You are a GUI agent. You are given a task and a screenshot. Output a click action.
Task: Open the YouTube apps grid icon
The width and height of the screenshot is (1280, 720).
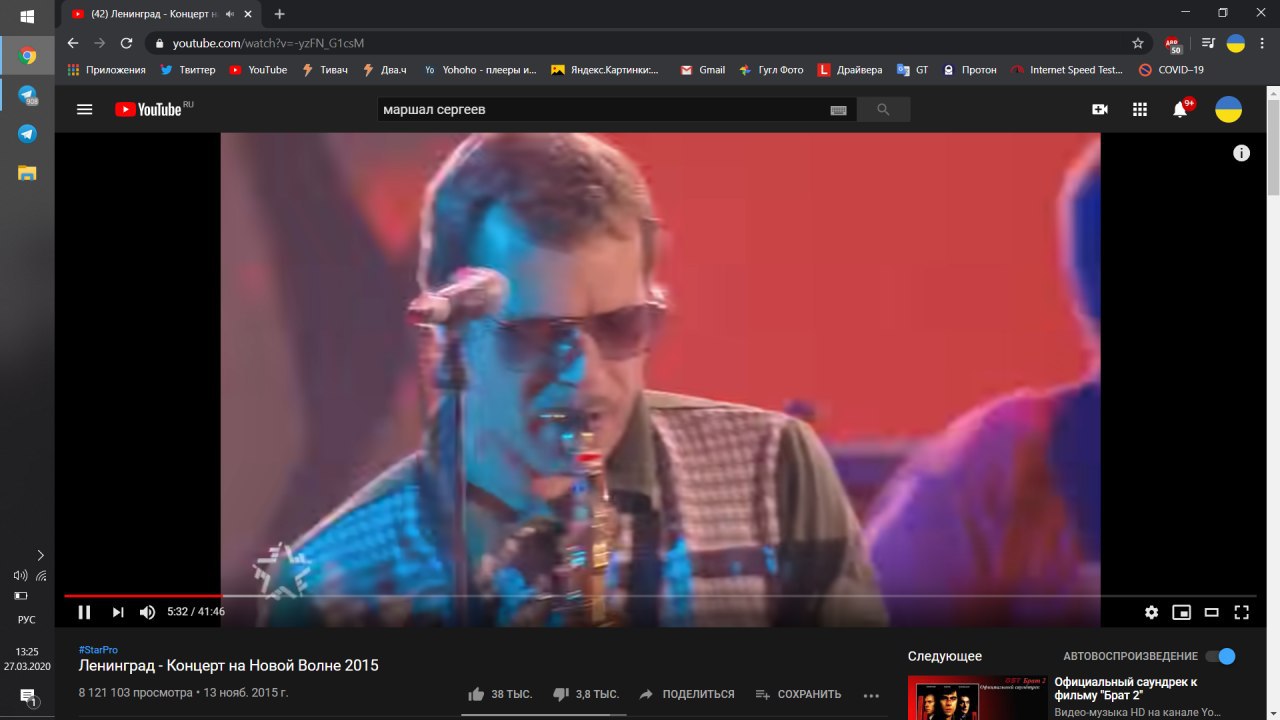point(1140,110)
